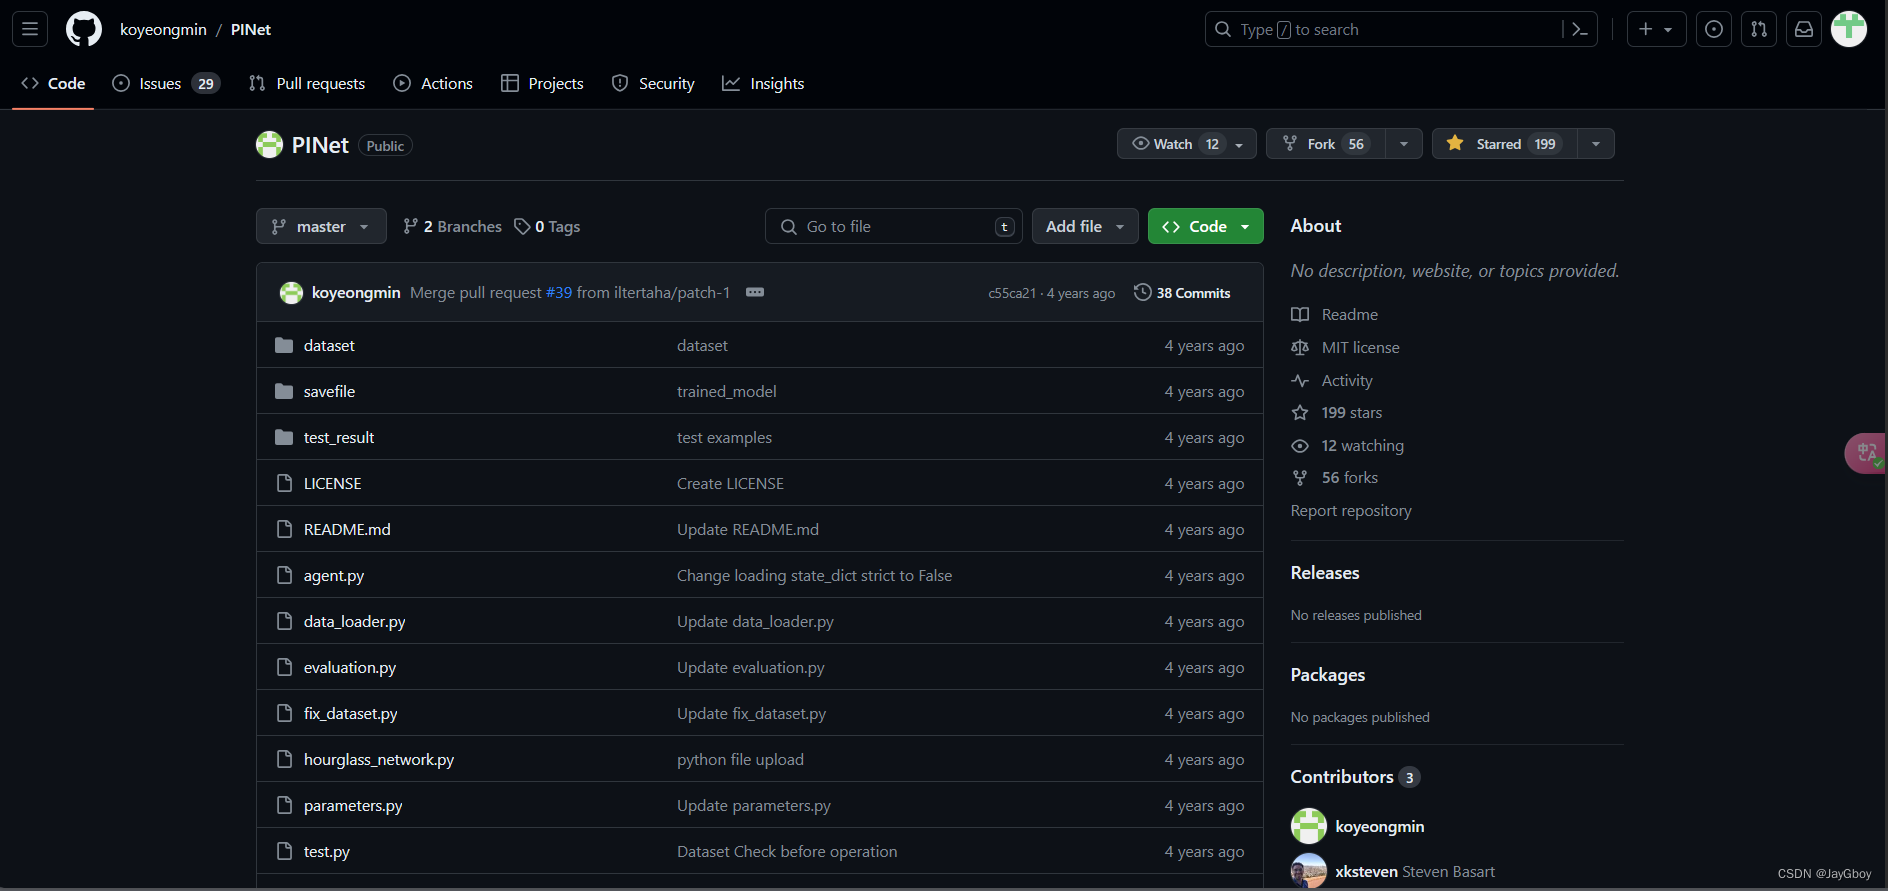Screen dimensions: 1888x891
Task: Click Report repository link
Action: (1351, 510)
